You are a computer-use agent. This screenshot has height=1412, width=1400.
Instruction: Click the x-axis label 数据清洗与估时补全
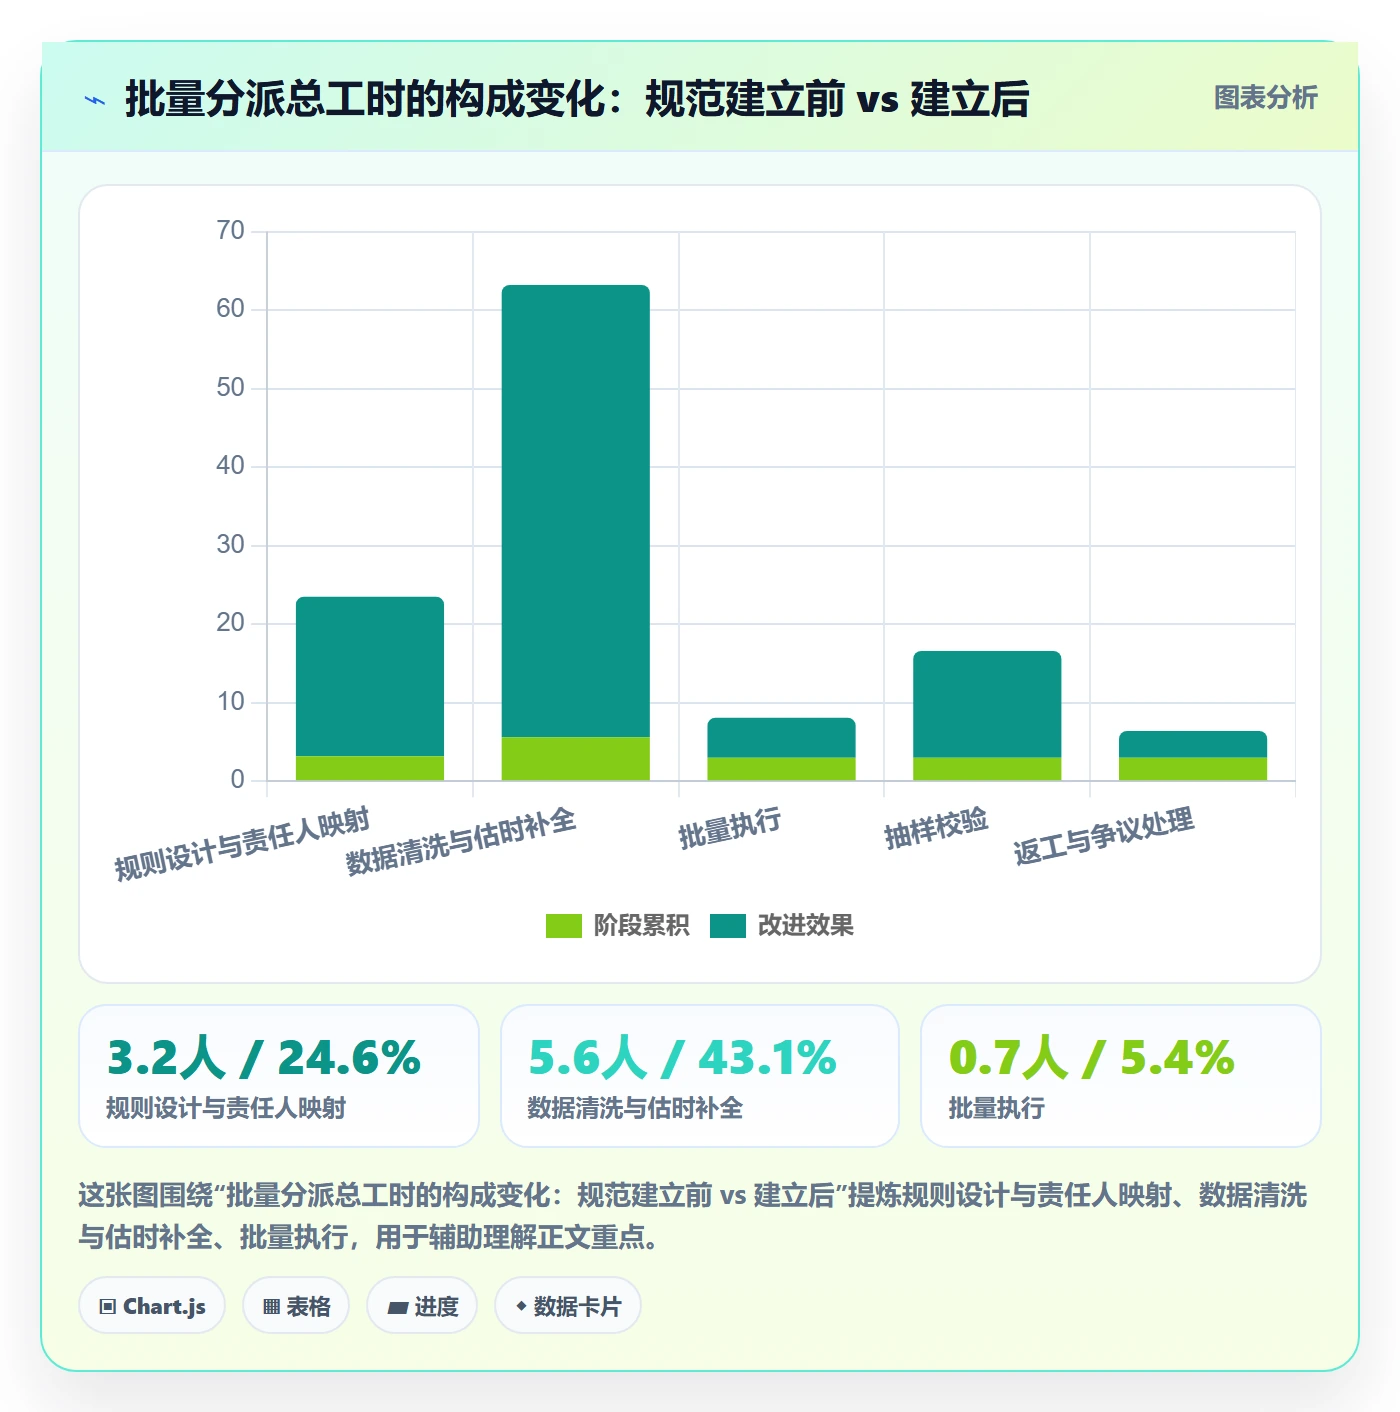click(x=461, y=842)
